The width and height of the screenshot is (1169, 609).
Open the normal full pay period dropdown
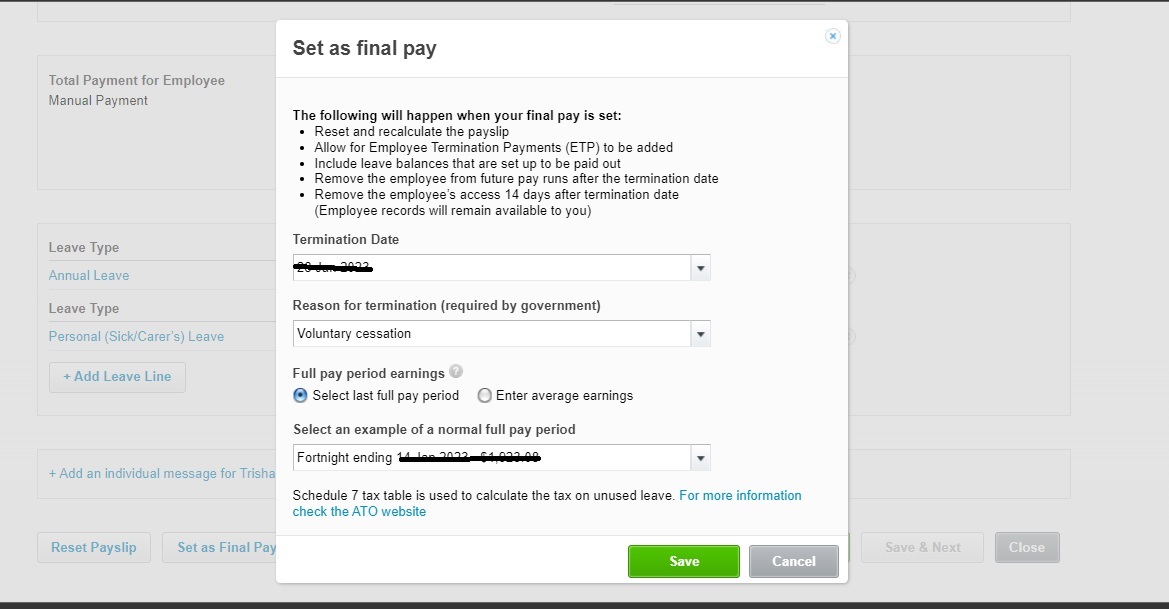pyautogui.click(x=701, y=458)
